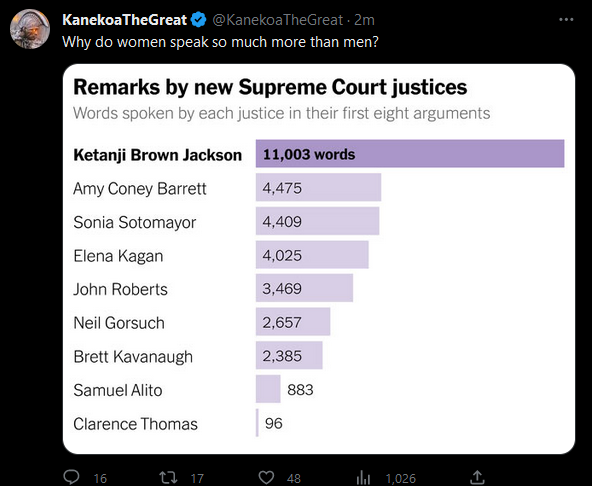Select the tweet text about women speaking
The image size is (592, 486).
220,42
